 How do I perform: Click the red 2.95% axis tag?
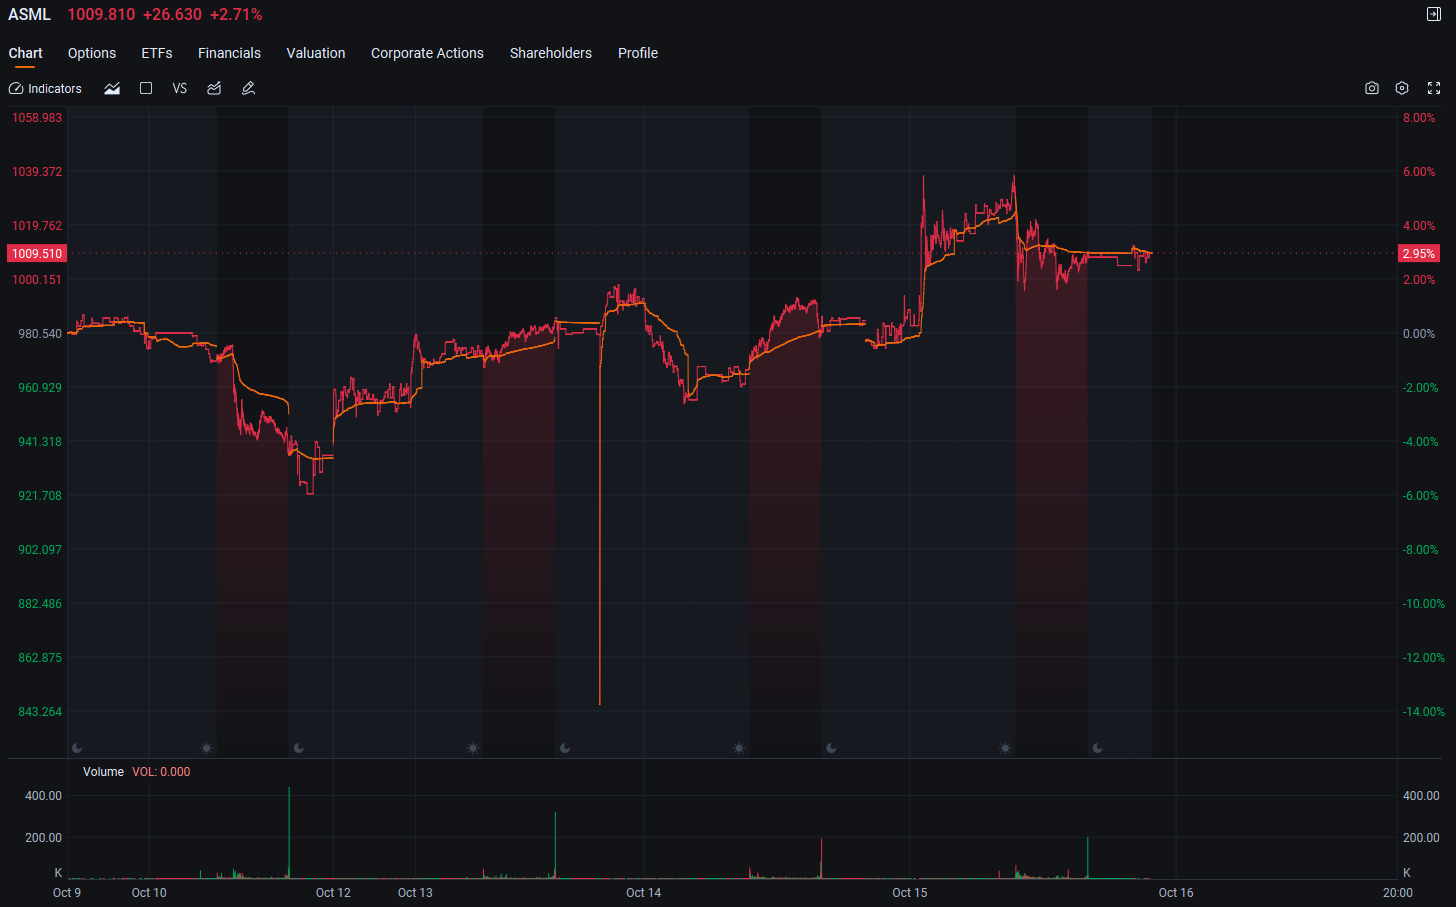[x=1418, y=253]
